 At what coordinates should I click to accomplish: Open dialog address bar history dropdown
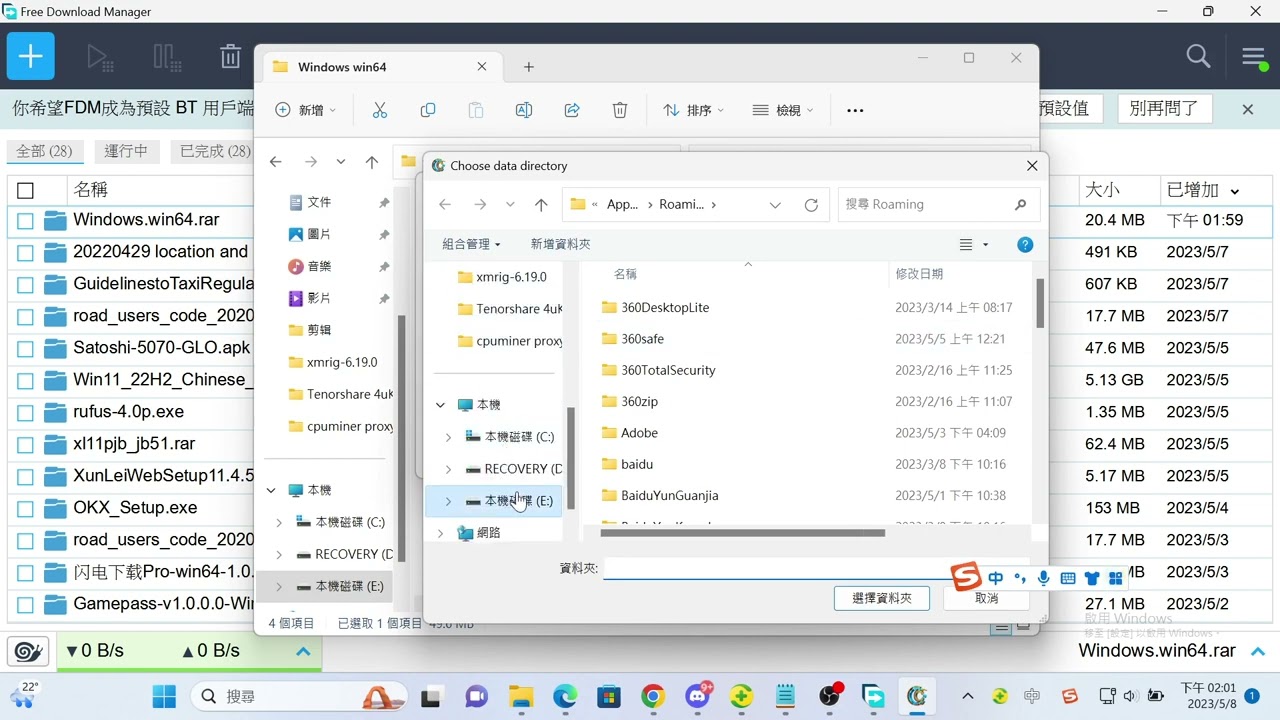click(775, 205)
